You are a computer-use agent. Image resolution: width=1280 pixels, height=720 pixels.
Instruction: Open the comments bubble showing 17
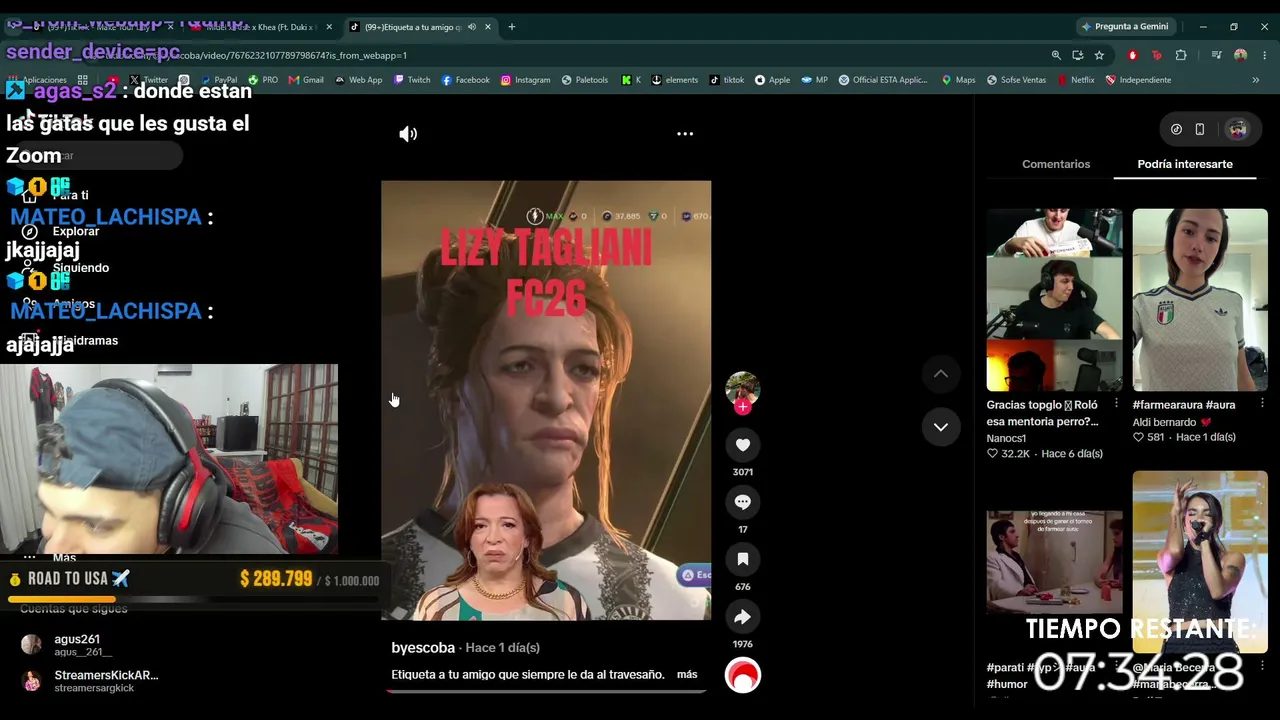click(x=742, y=502)
